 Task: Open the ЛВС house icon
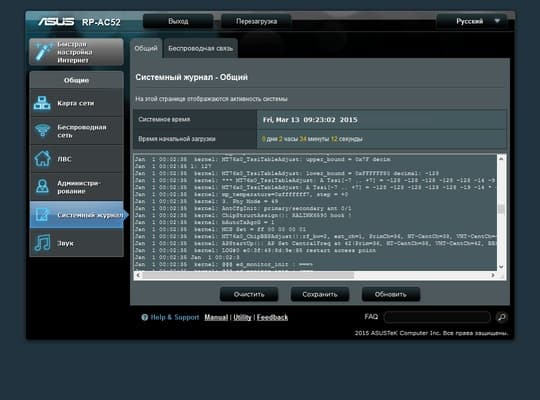point(42,159)
